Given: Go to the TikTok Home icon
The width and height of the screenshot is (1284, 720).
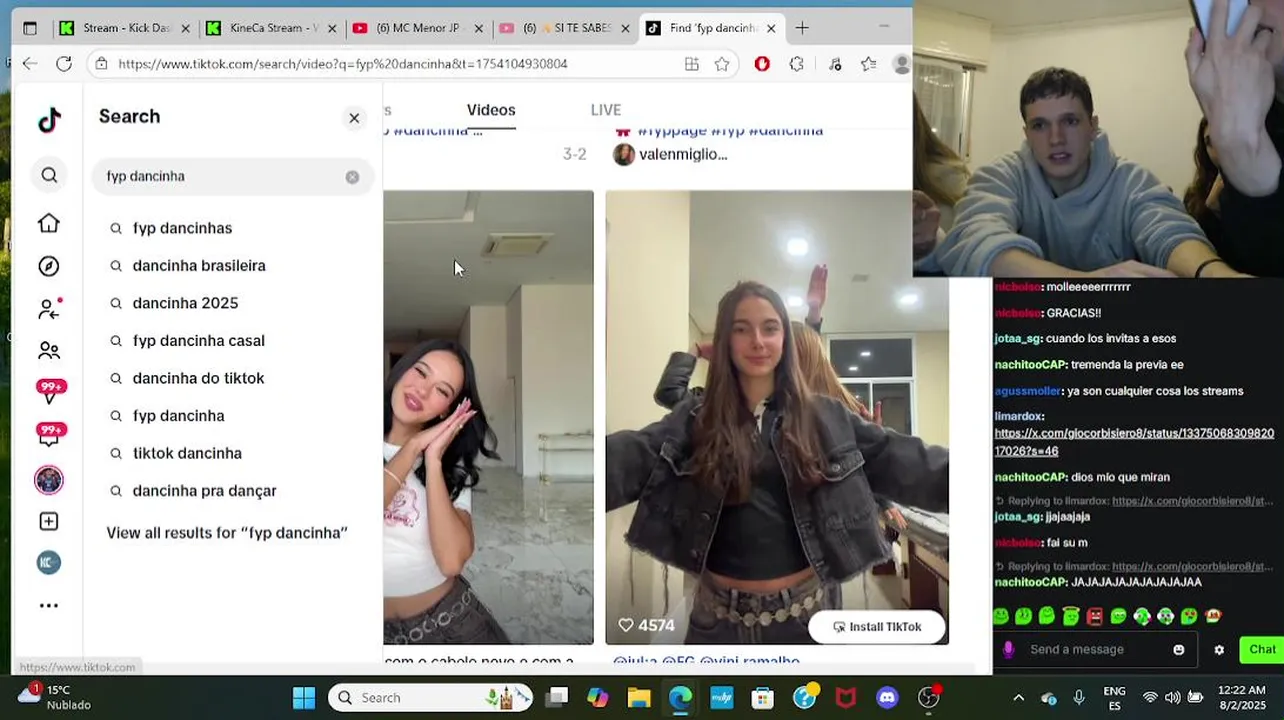Looking at the screenshot, I should [49, 223].
